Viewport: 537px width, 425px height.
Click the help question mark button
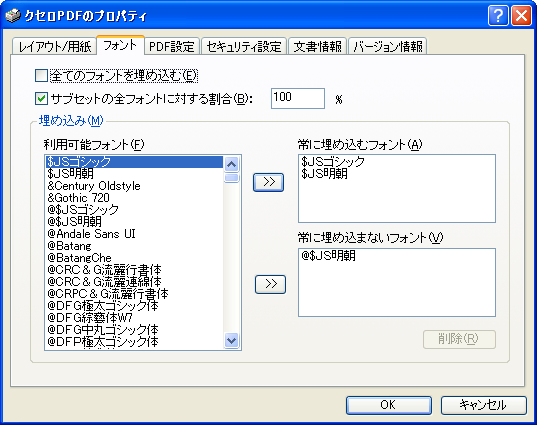[498, 16]
